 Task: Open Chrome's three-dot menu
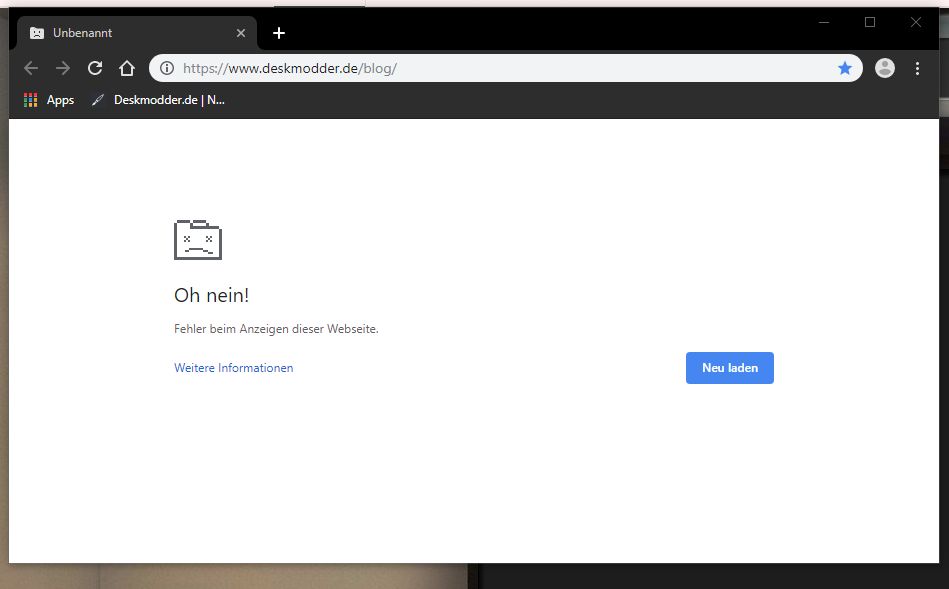(918, 68)
